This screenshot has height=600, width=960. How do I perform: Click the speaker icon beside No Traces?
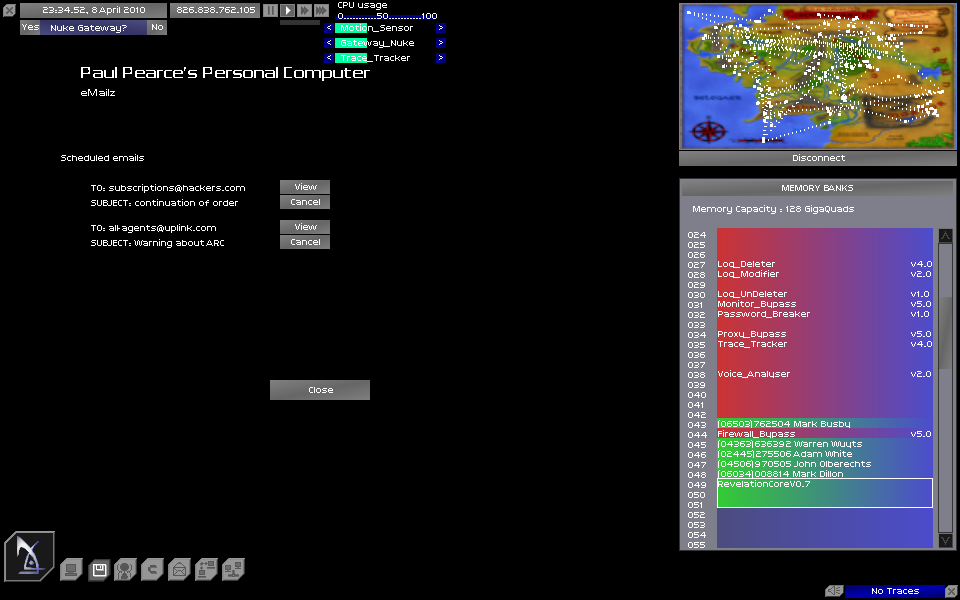point(834,591)
